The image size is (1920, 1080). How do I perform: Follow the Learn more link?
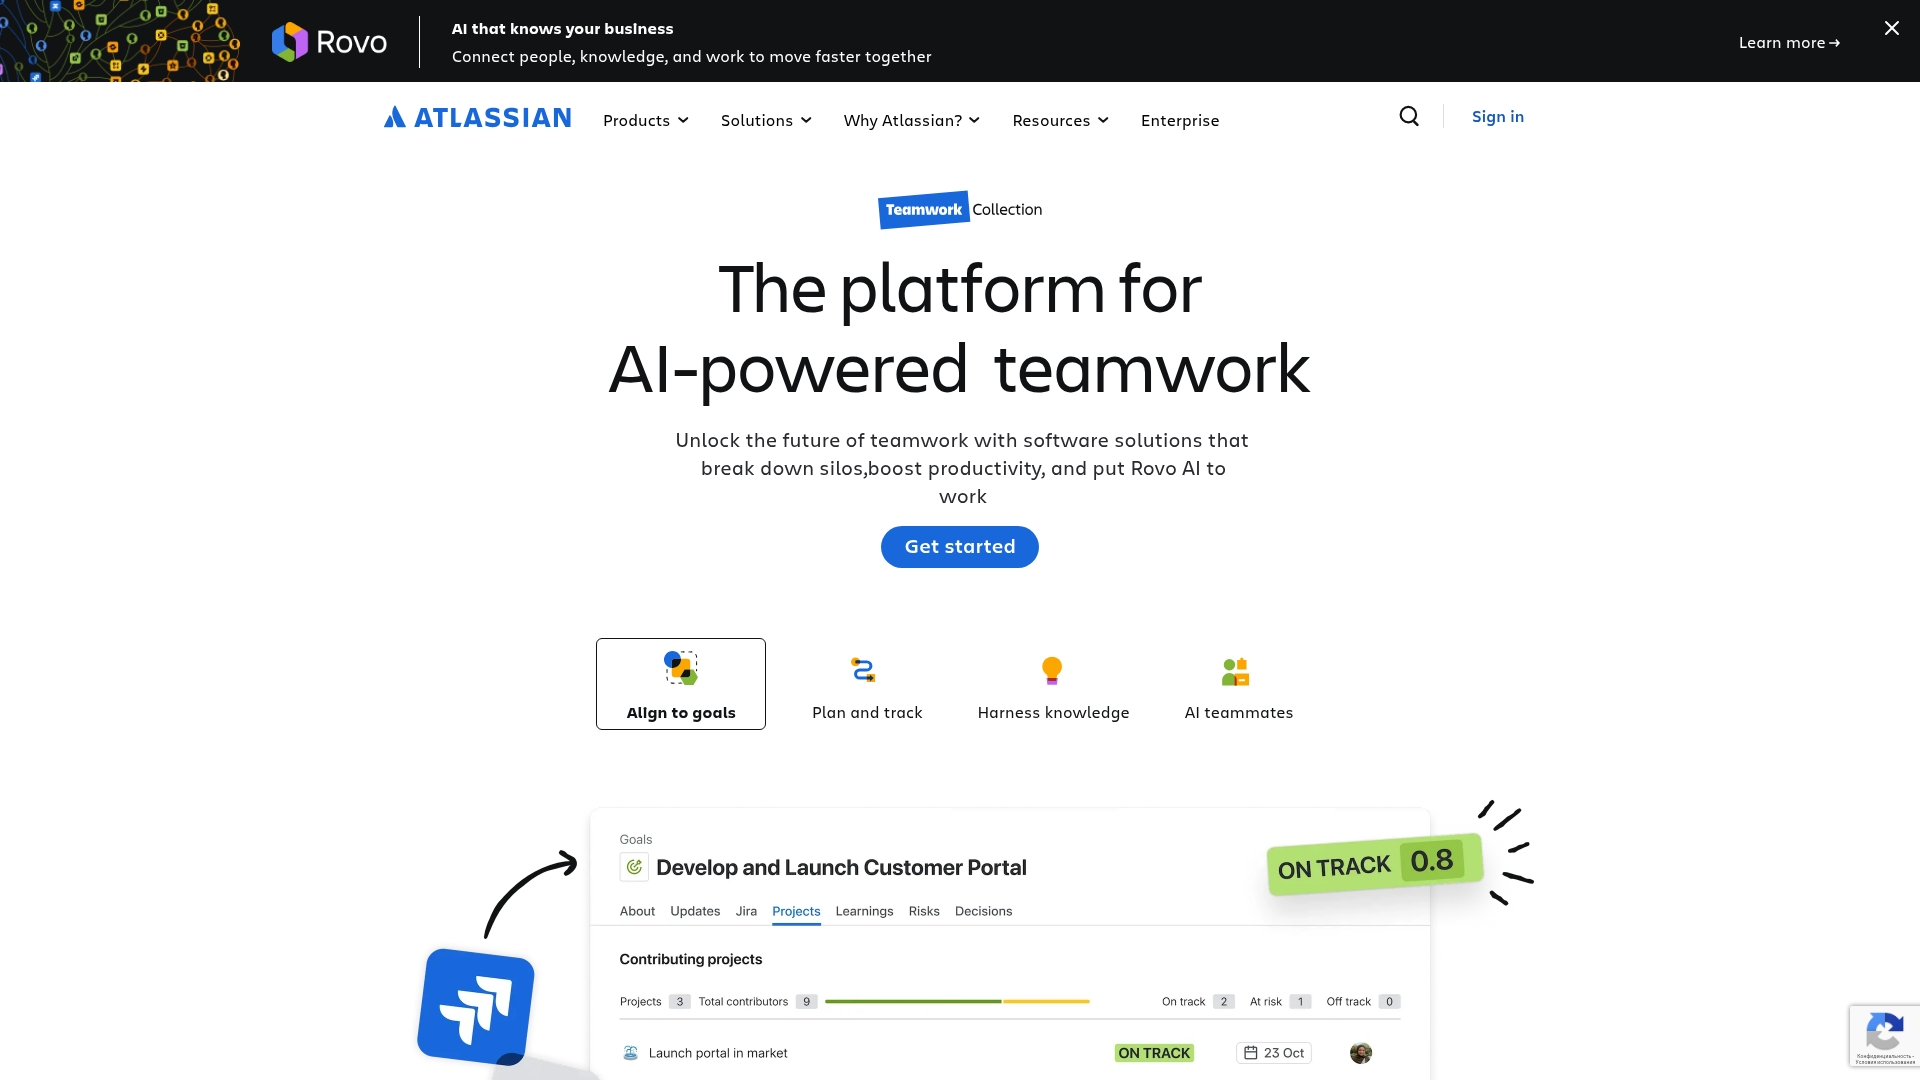point(1789,42)
